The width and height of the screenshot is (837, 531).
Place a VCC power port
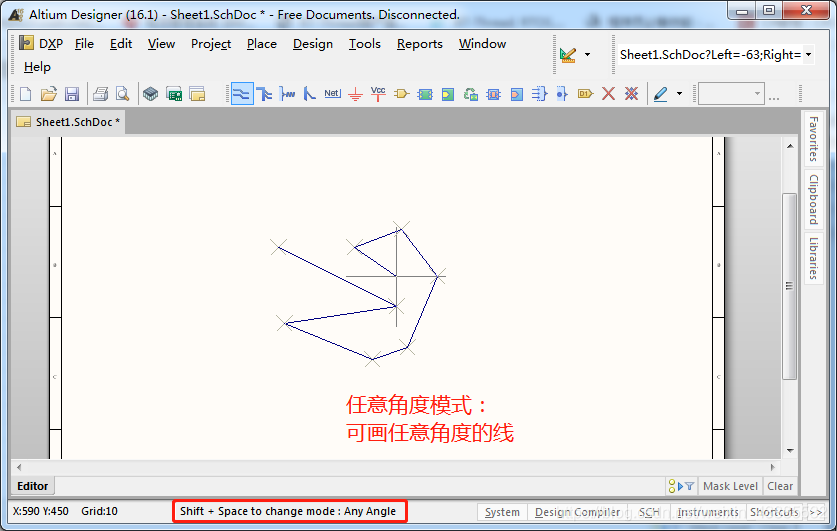point(378,94)
